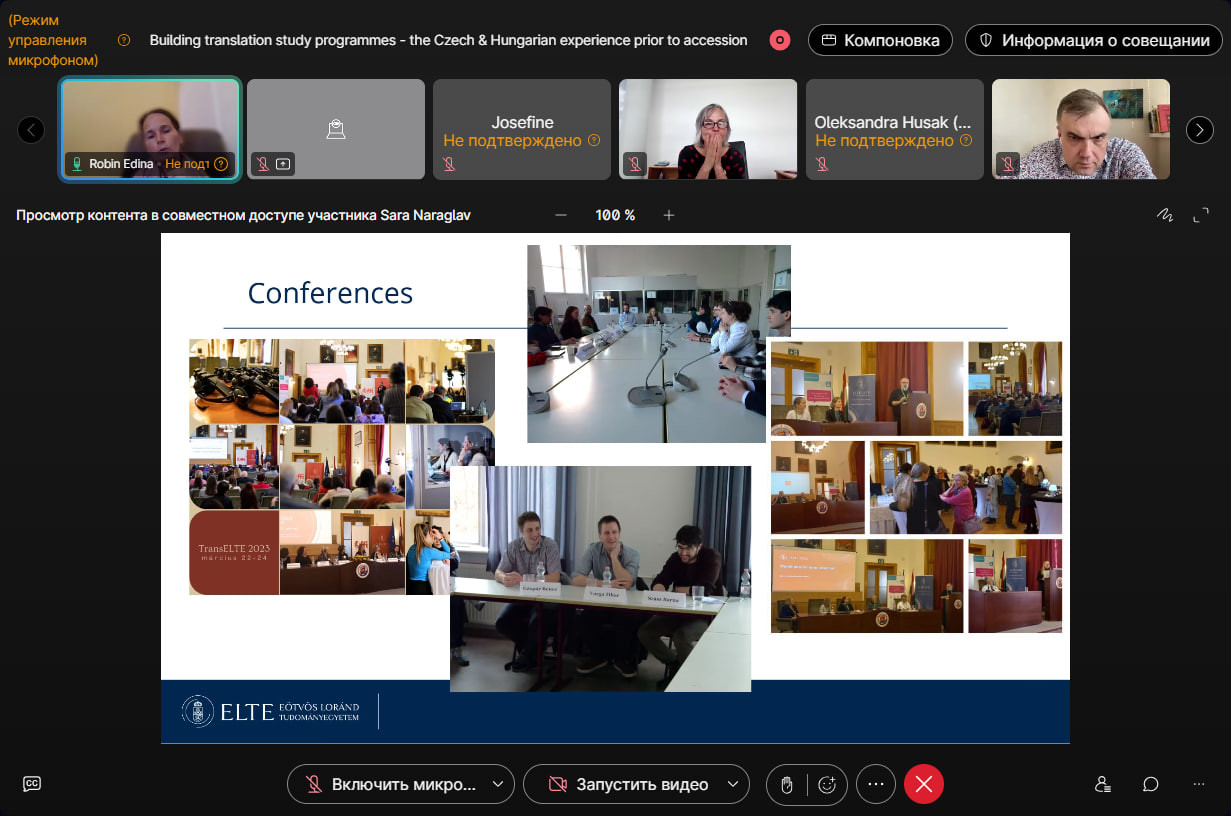Click muted mic icon on Oleksandra Husak's tile
This screenshot has height=816, width=1231.
coord(821,164)
